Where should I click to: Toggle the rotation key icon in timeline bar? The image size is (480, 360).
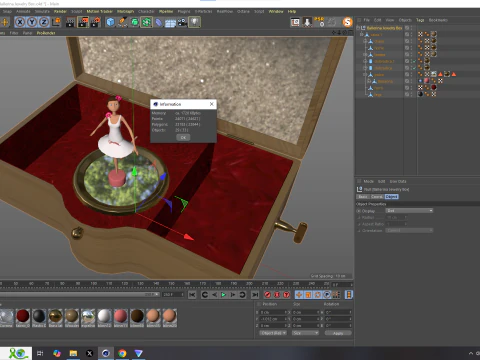(318, 295)
